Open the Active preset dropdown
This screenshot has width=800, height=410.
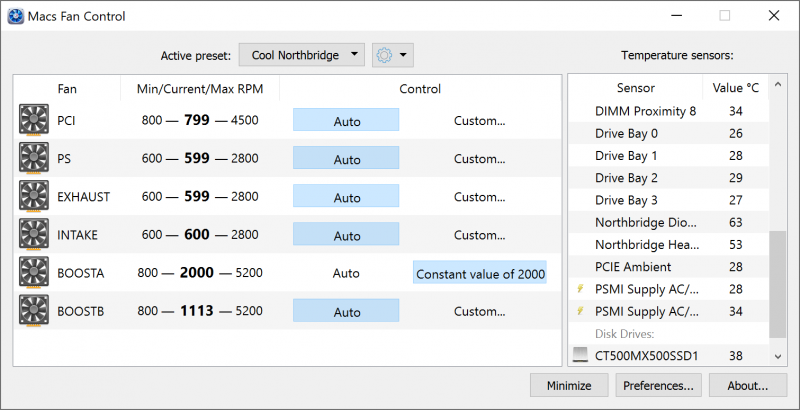point(301,55)
